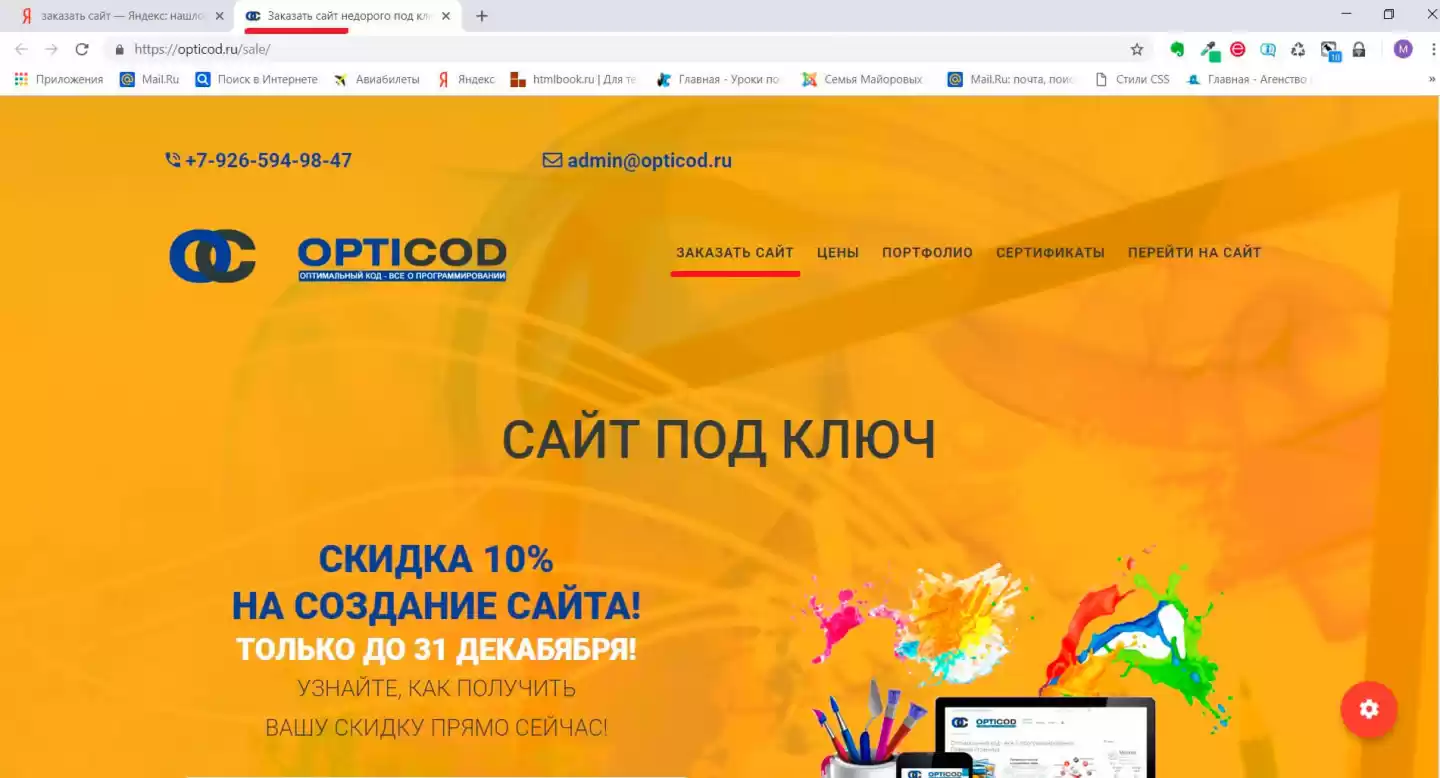Close the Заказать сайт недорого tab

click(445, 16)
